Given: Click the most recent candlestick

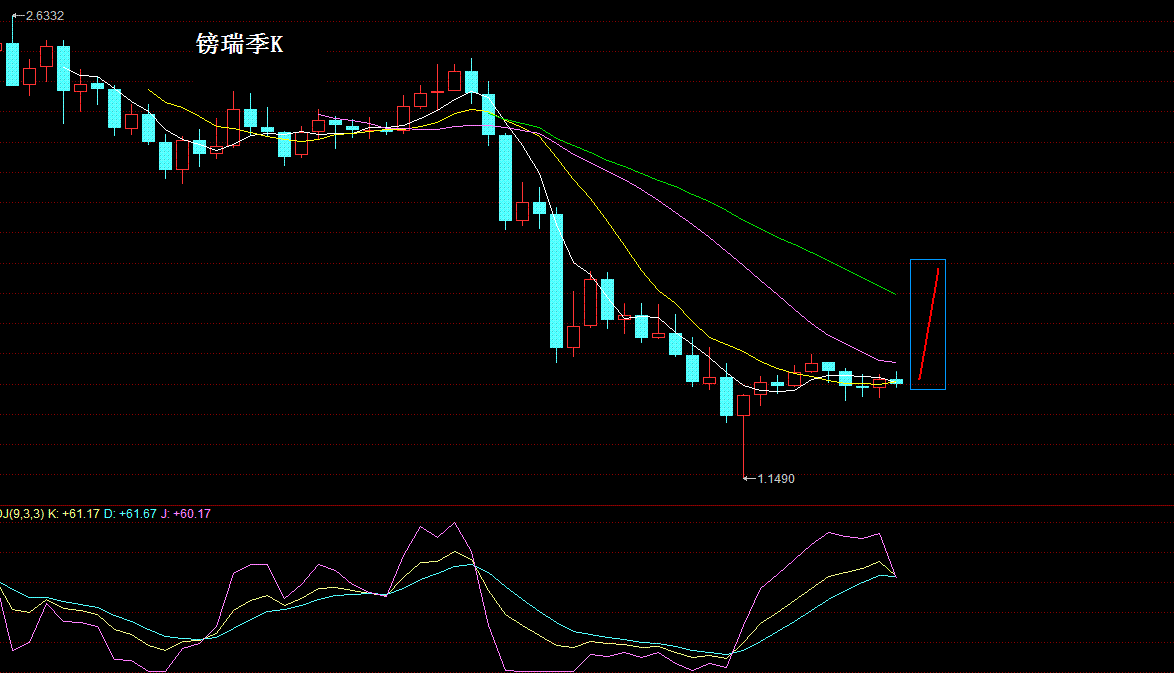Looking at the screenshot, I should click(x=896, y=381).
